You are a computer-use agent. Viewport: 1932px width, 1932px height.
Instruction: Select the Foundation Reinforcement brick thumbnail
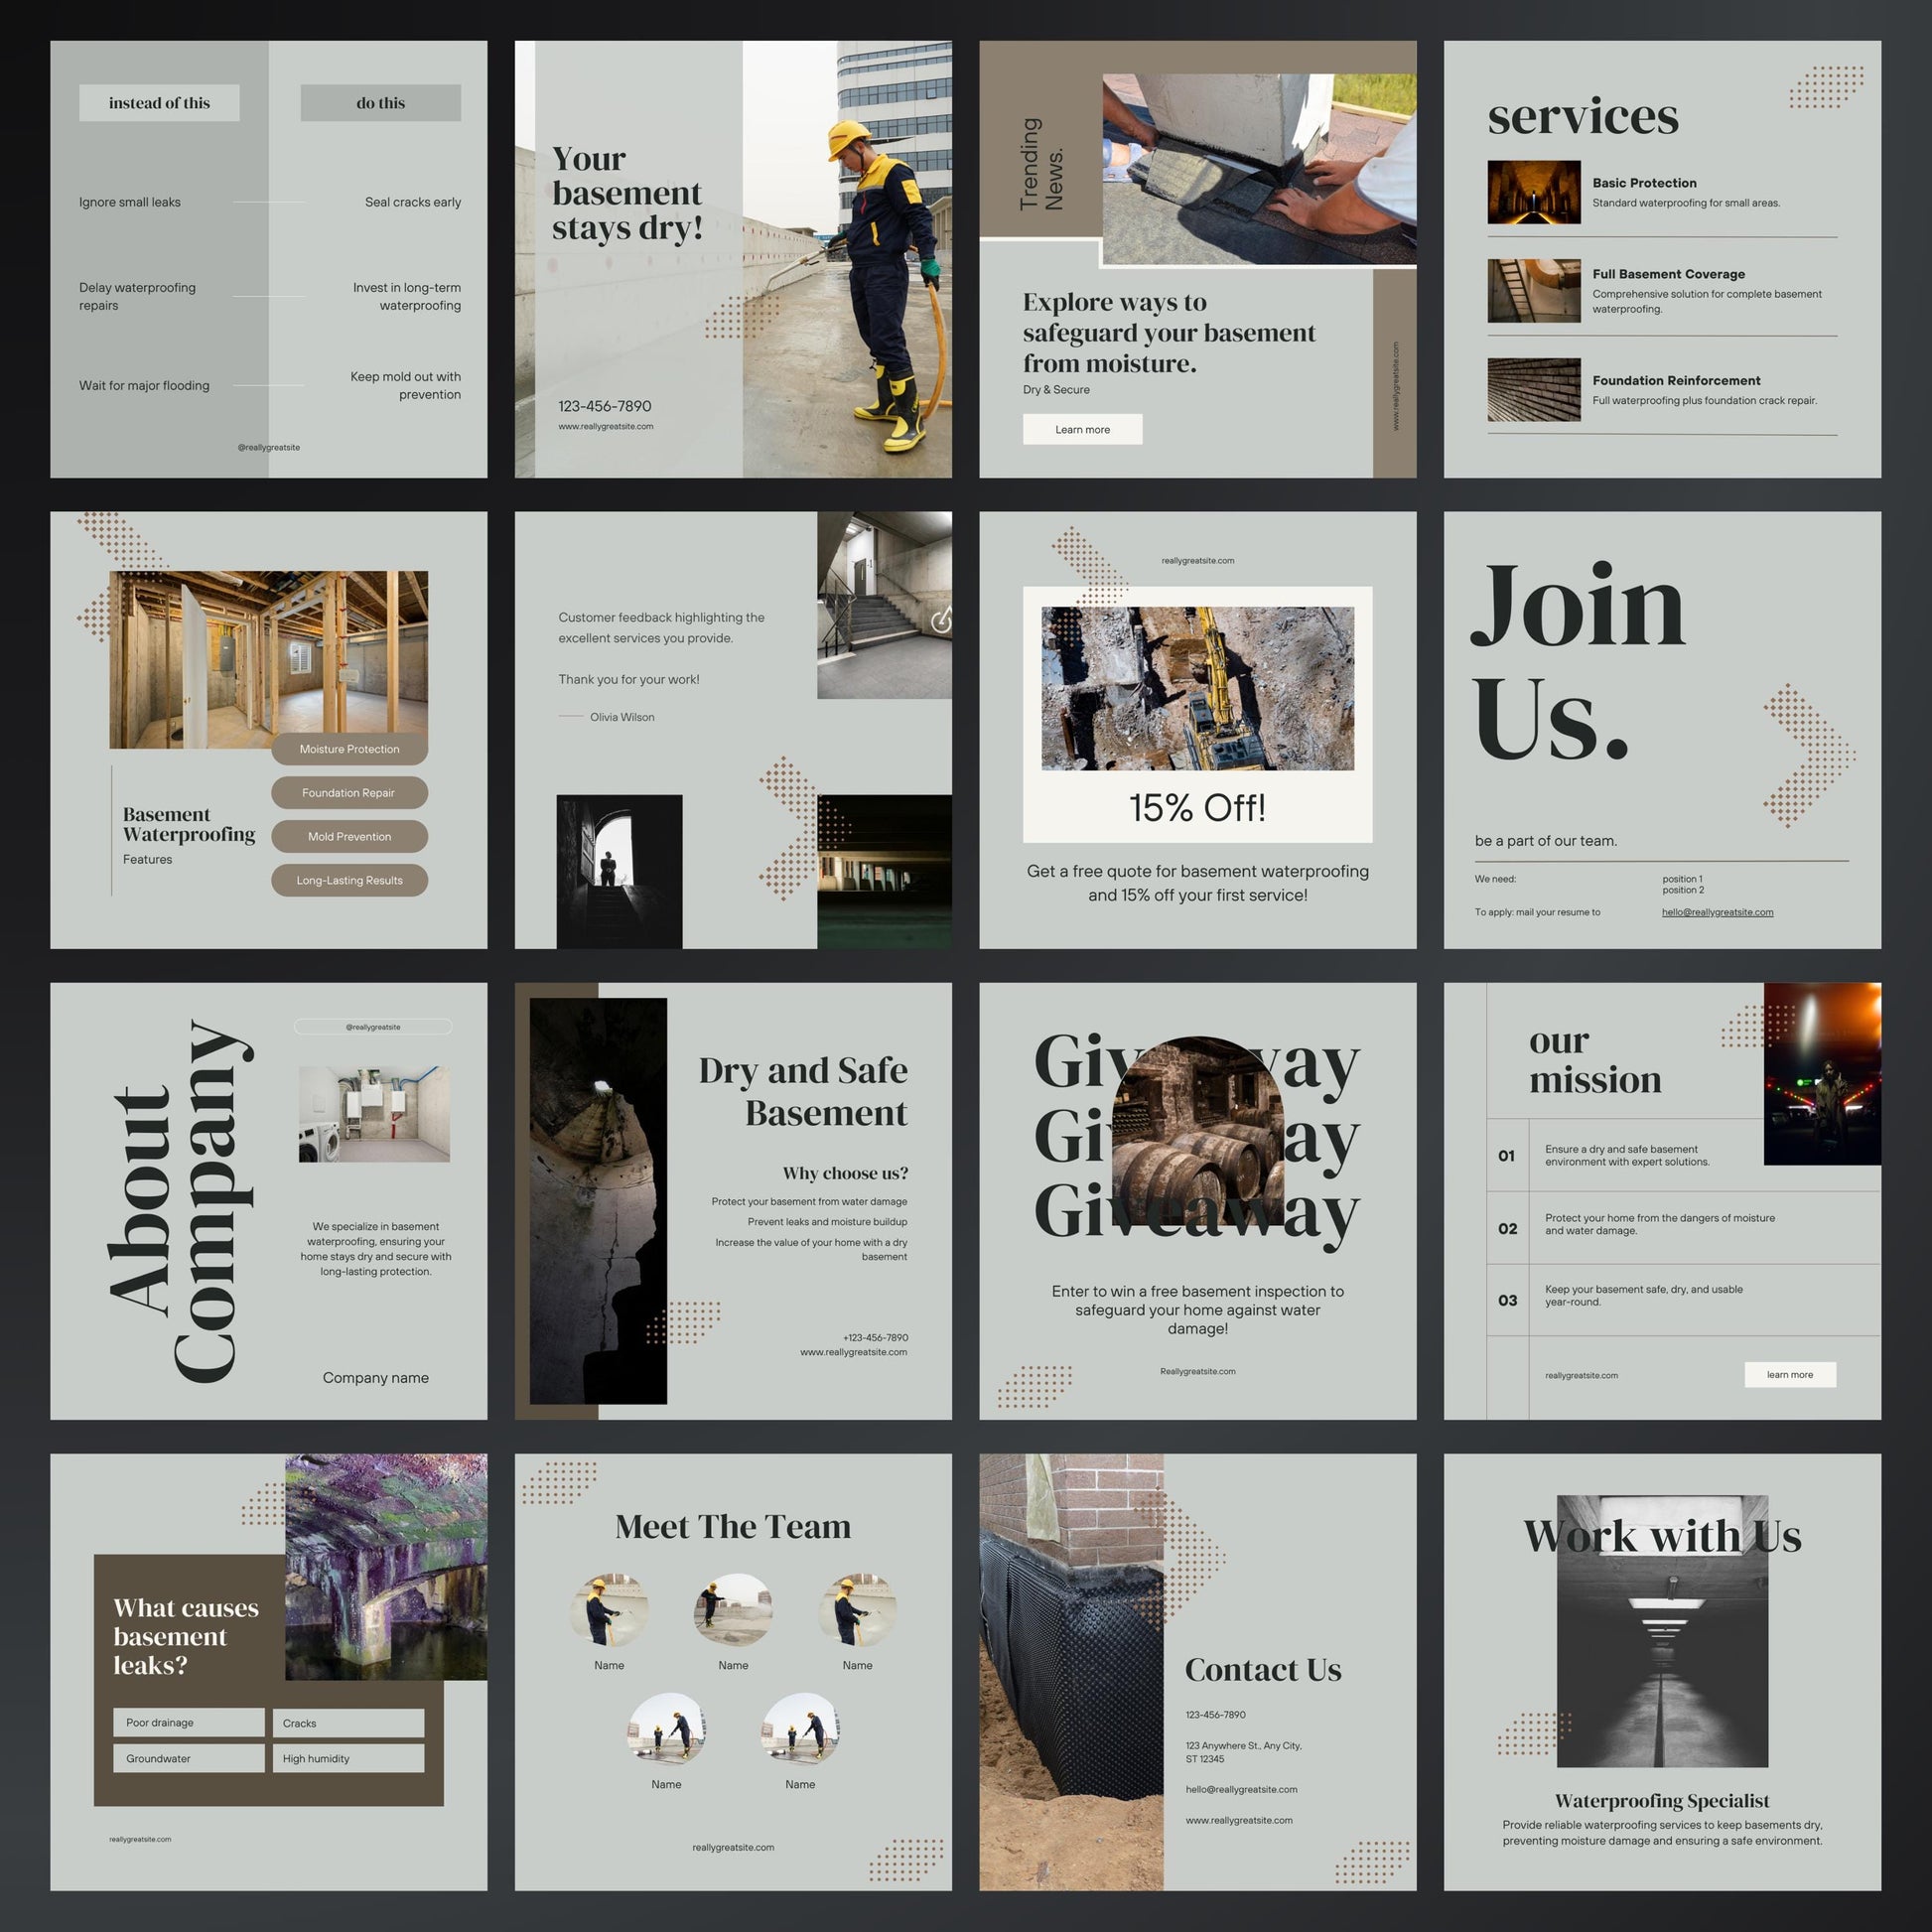pos(1533,390)
